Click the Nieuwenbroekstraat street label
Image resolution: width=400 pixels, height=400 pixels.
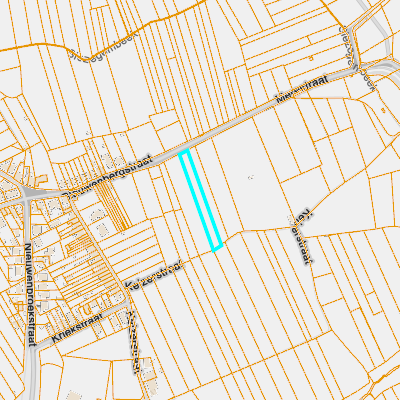coord(30,295)
